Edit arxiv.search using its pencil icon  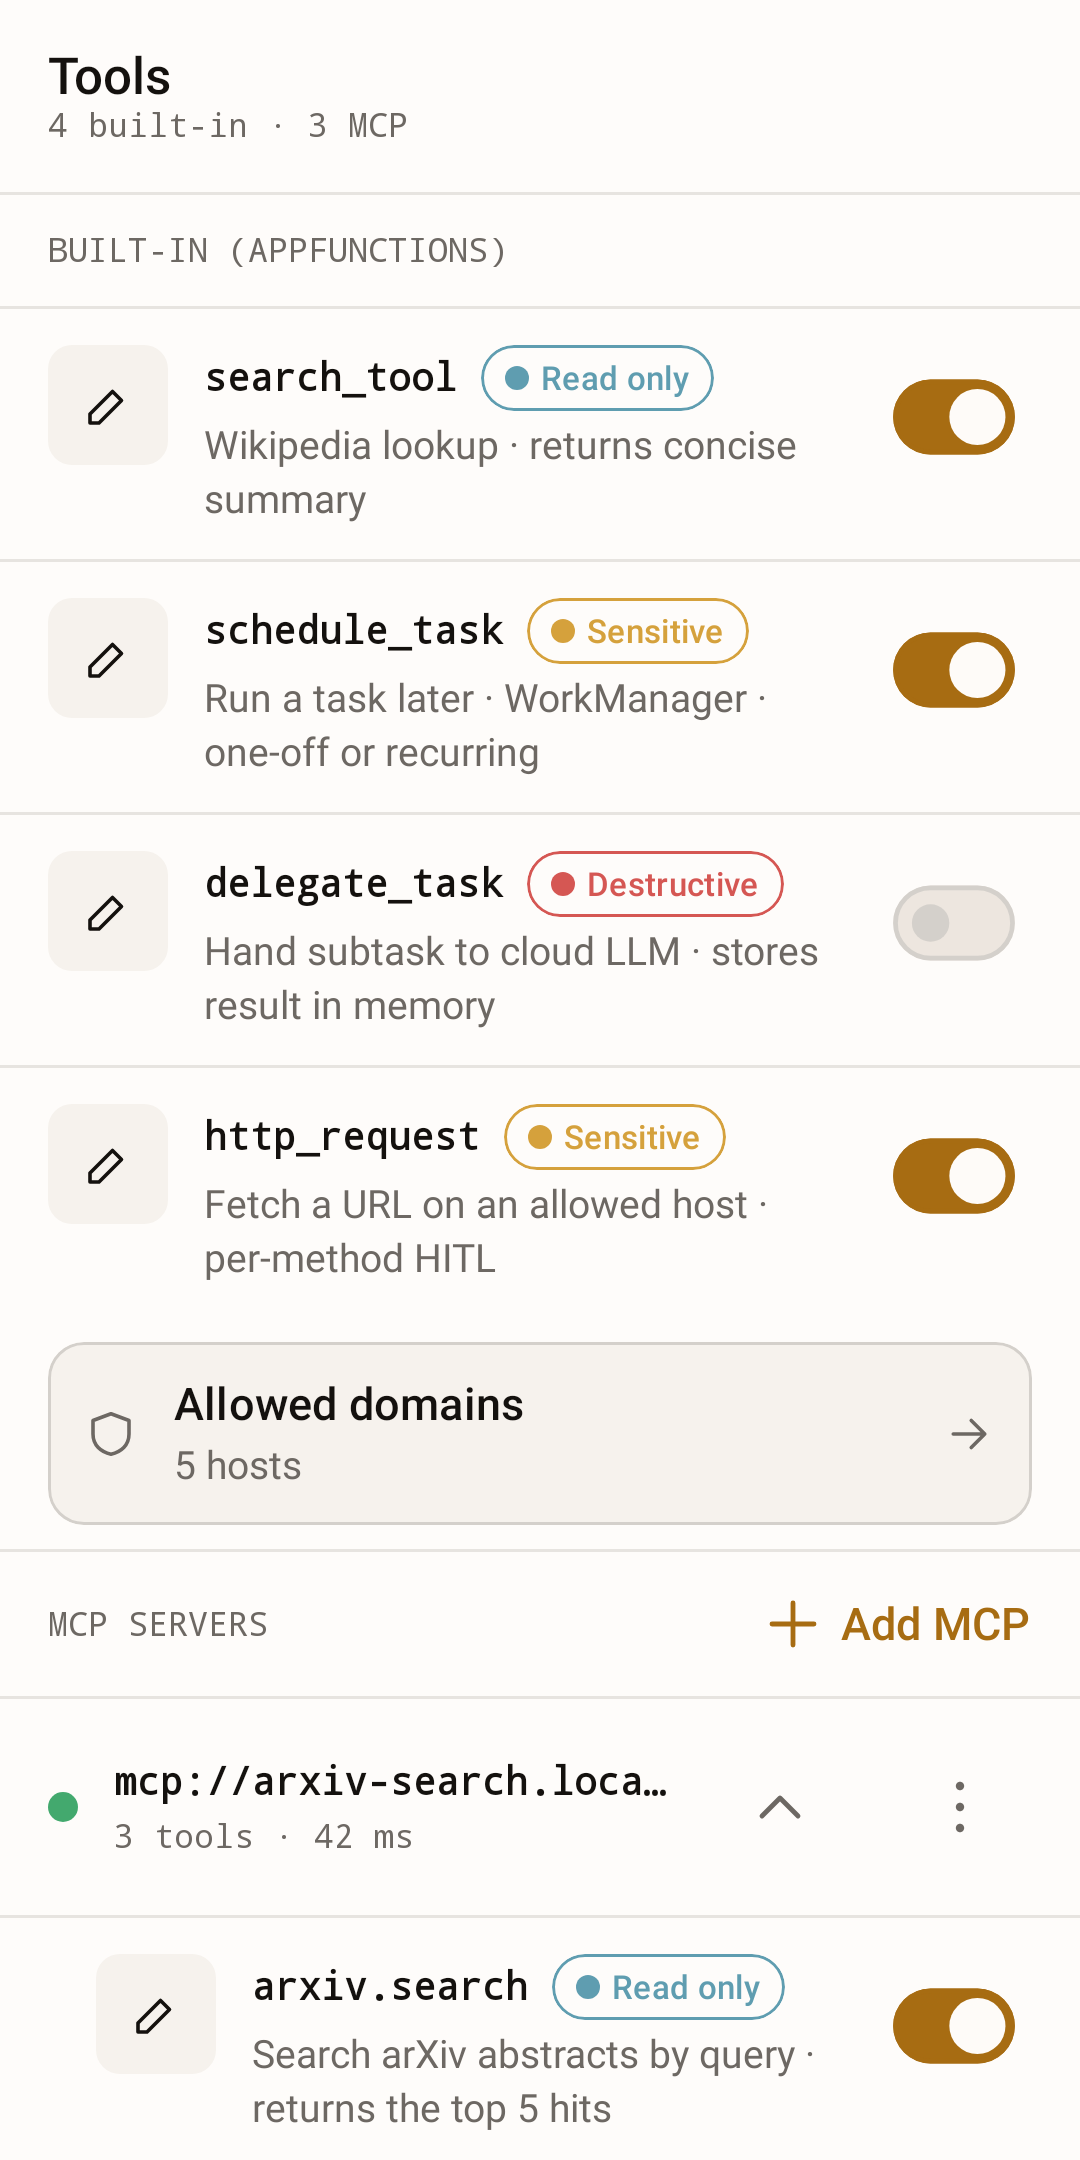pyautogui.click(x=155, y=2014)
